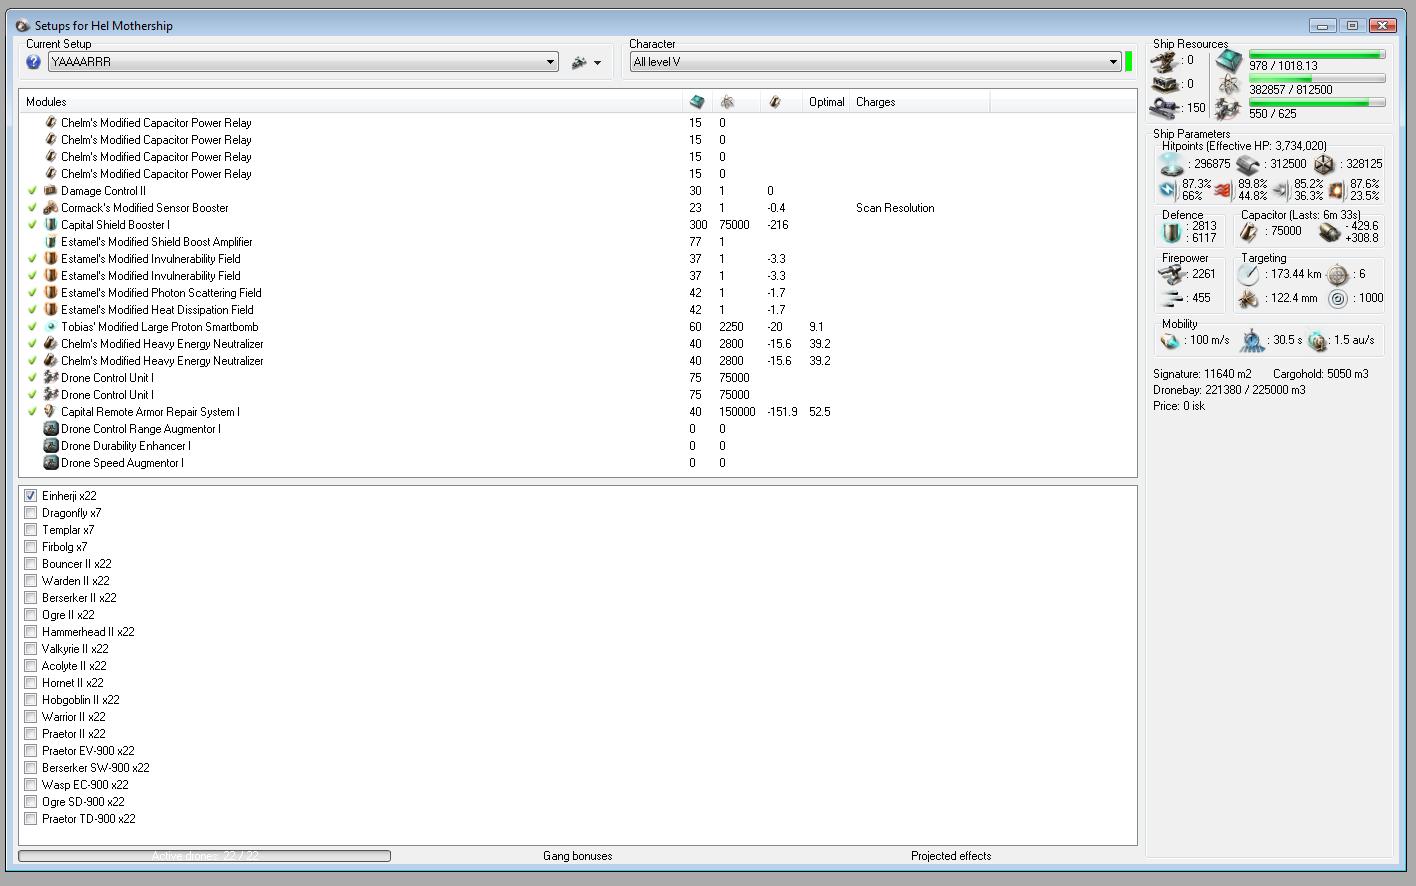Click the sensor strength icon showing 1000

click(1337, 298)
